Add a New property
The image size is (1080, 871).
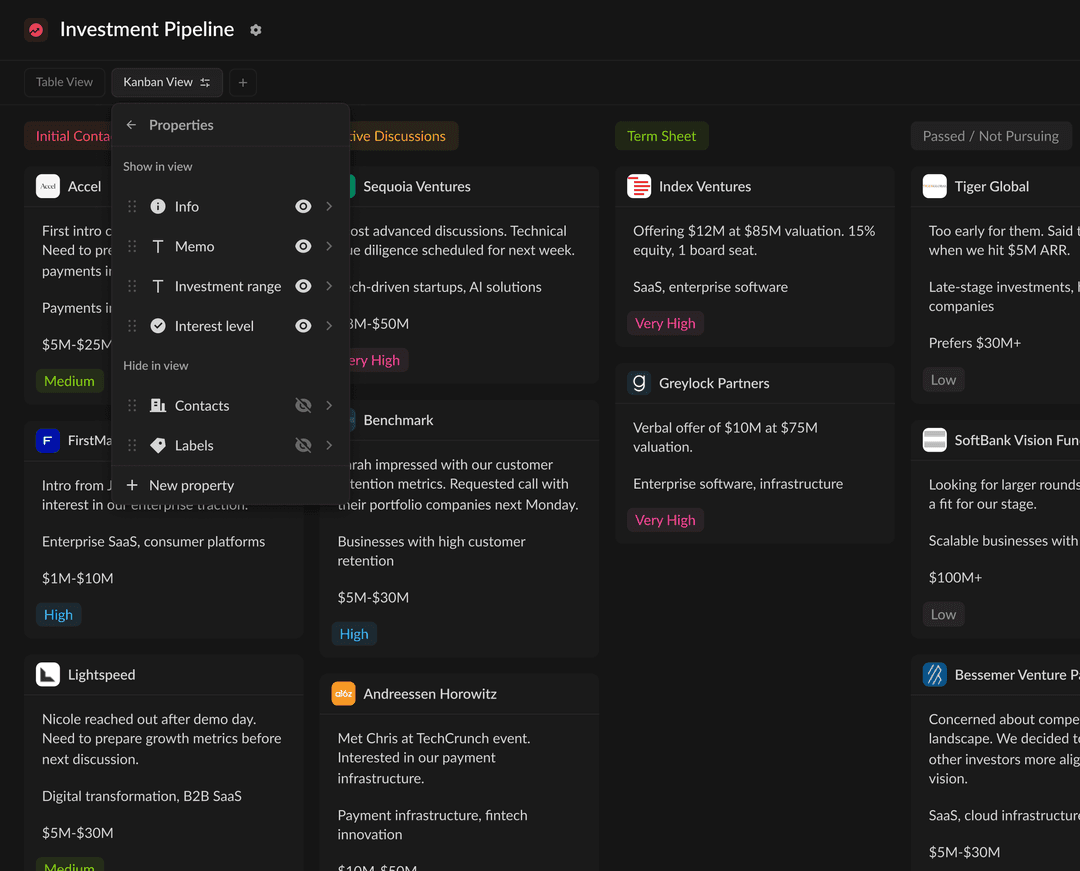230,485
